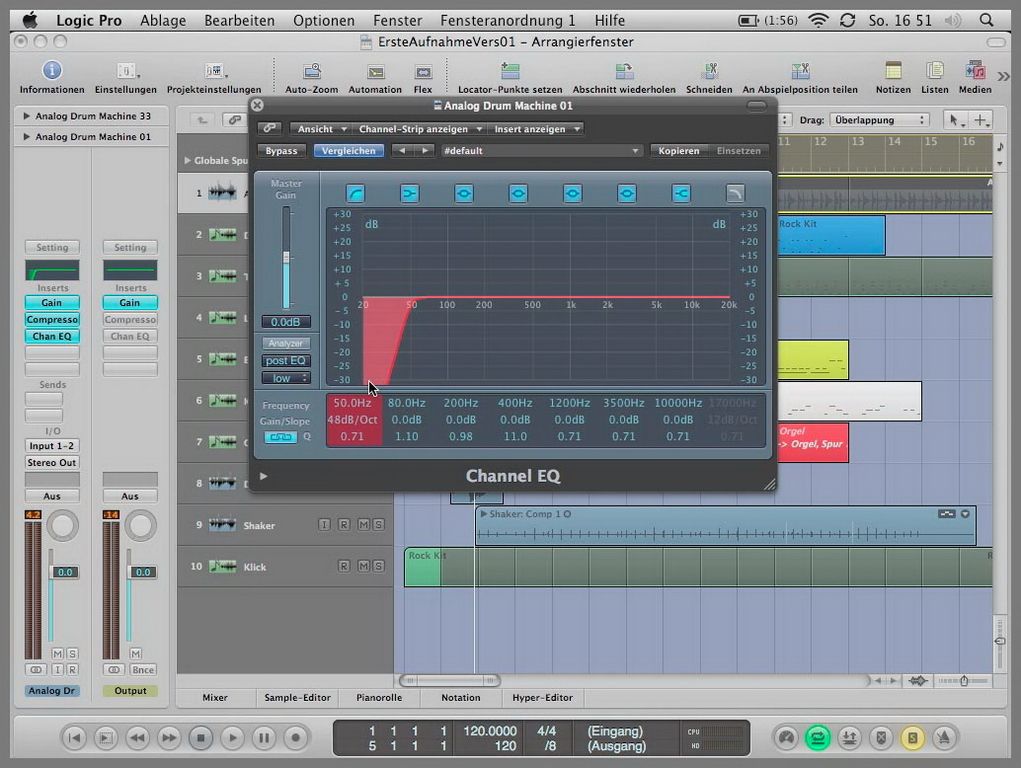1021x768 pixels.
Task: Open Insert anzeigen dropdown
Action: coord(535,129)
